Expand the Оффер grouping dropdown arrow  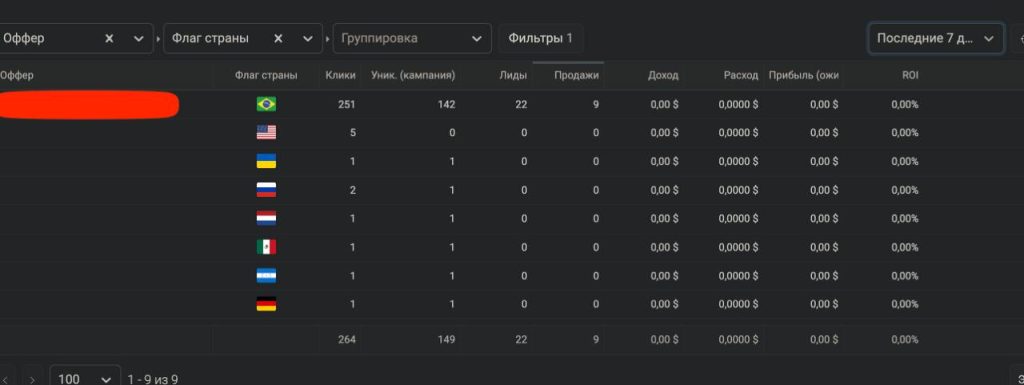point(138,38)
